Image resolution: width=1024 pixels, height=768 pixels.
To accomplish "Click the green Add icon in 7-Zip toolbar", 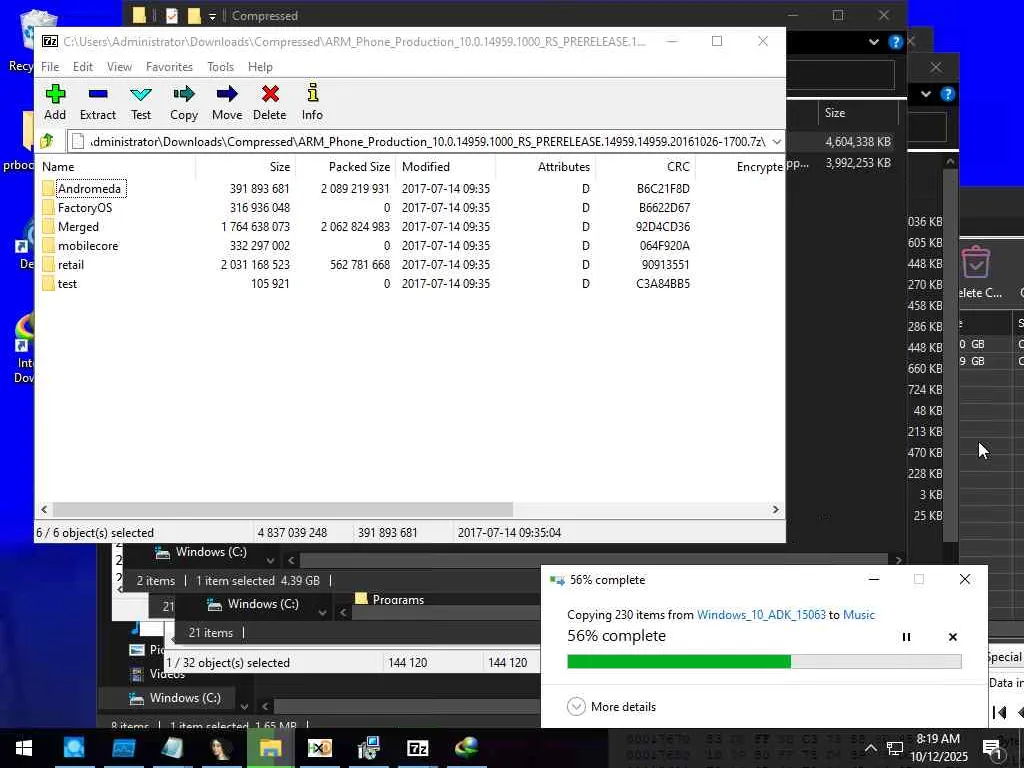I will [x=55, y=94].
